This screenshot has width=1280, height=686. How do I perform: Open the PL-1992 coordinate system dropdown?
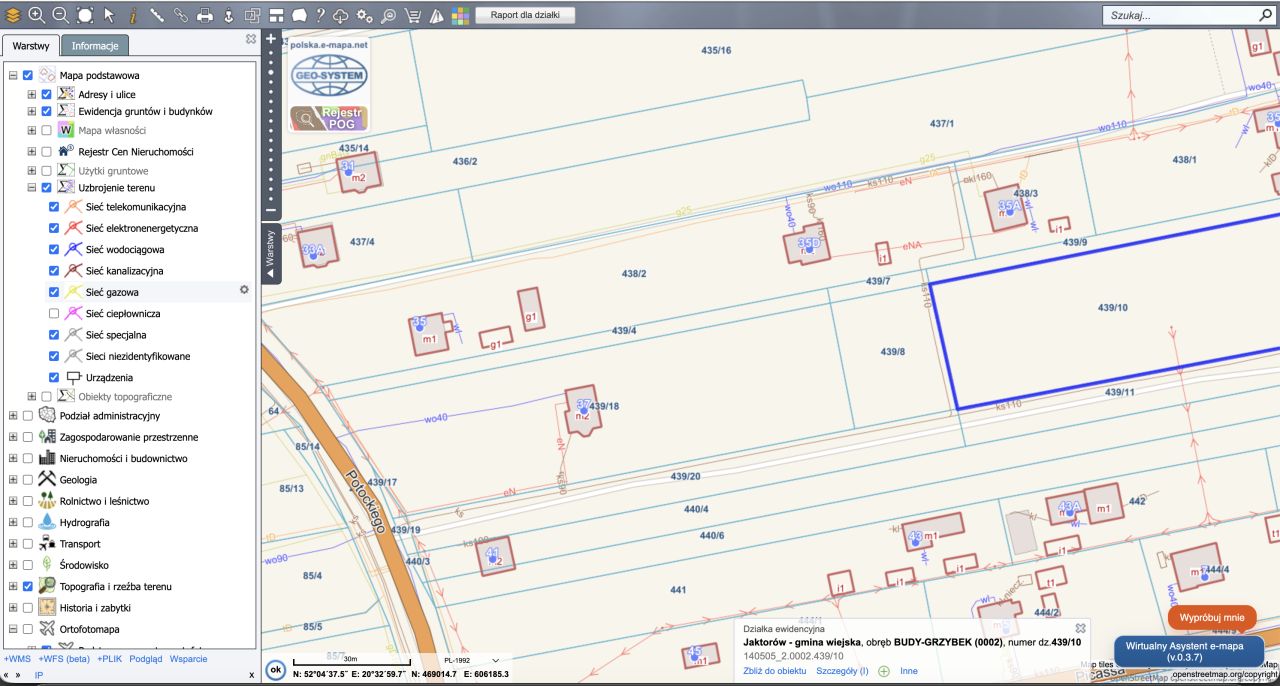click(x=470, y=661)
